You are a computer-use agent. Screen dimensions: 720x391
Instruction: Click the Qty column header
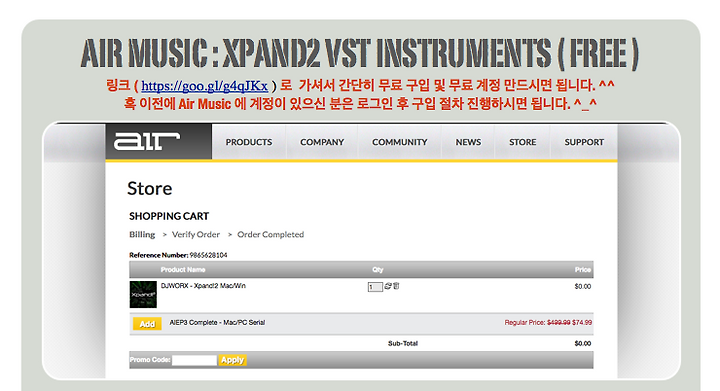coord(377,270)
